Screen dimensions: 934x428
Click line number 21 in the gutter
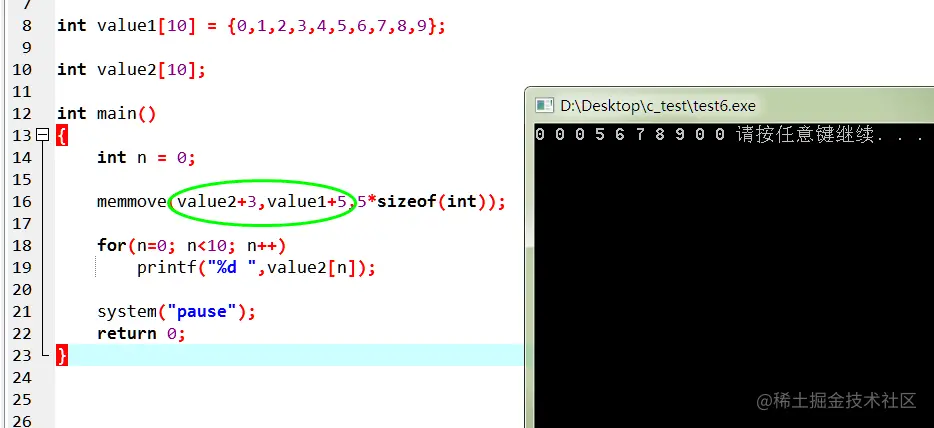22,311
